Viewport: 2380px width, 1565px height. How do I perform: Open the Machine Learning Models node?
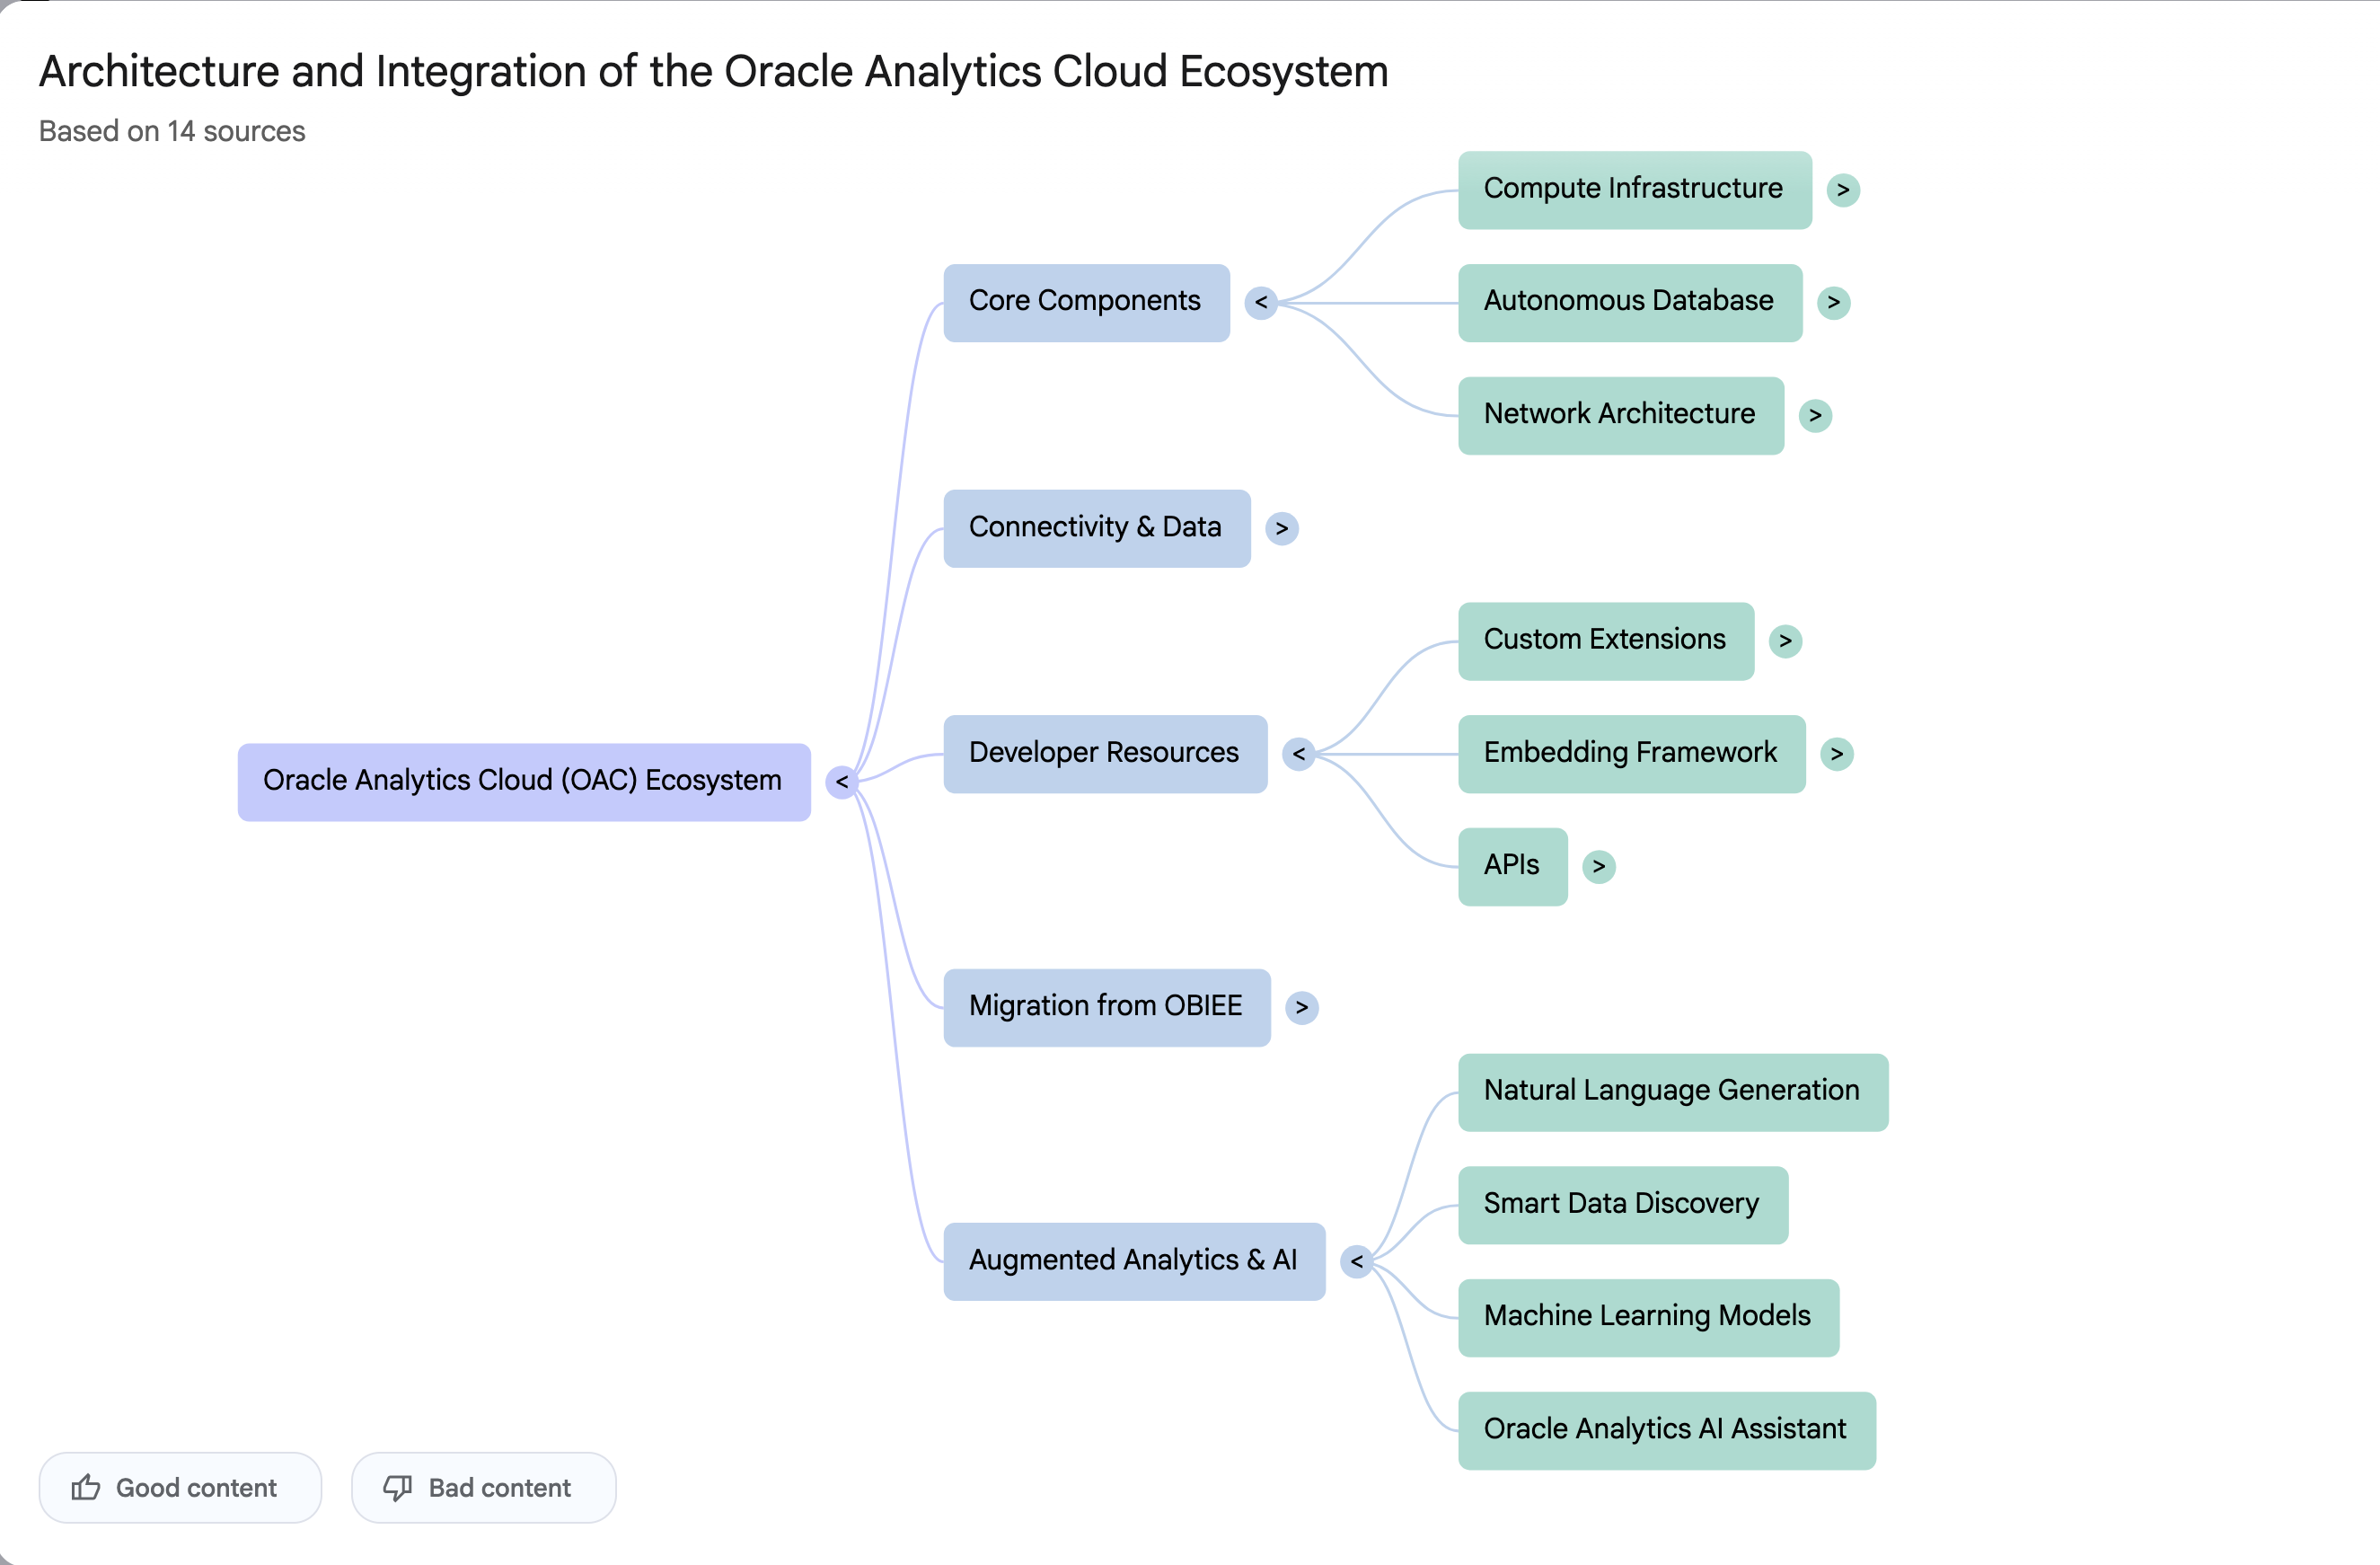click(x=1647, y=1317)
